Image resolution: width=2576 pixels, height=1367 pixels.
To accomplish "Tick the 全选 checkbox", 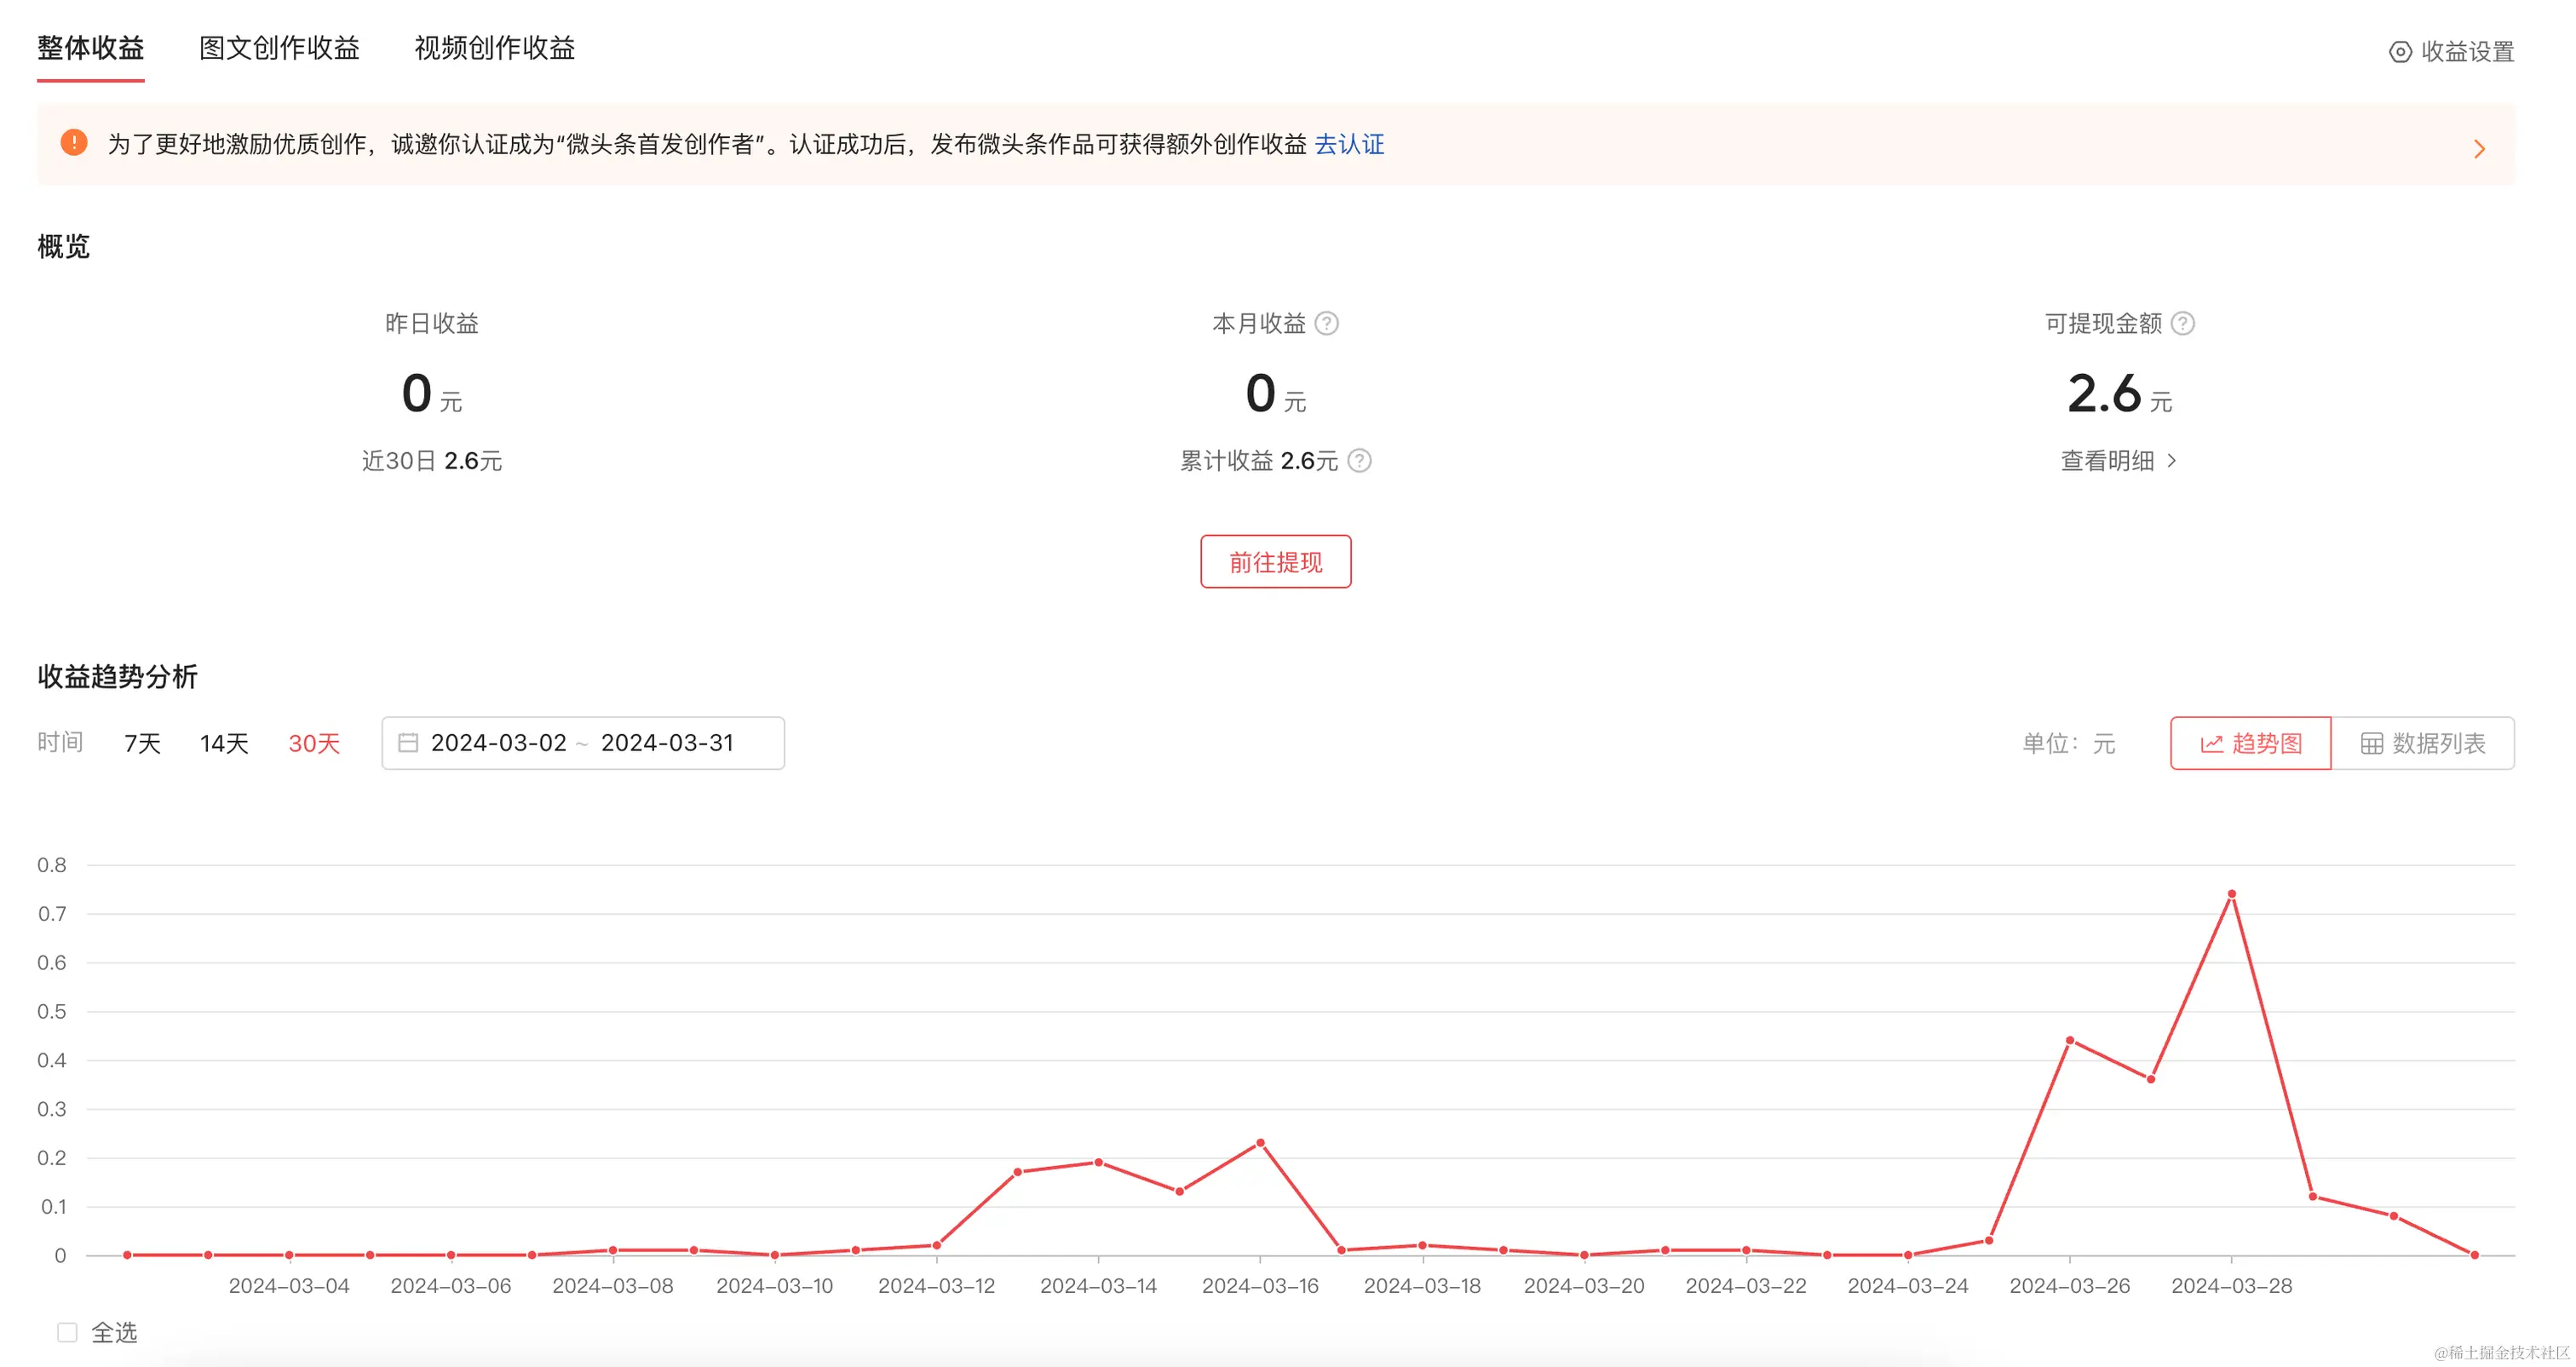I will point(67,1332).
